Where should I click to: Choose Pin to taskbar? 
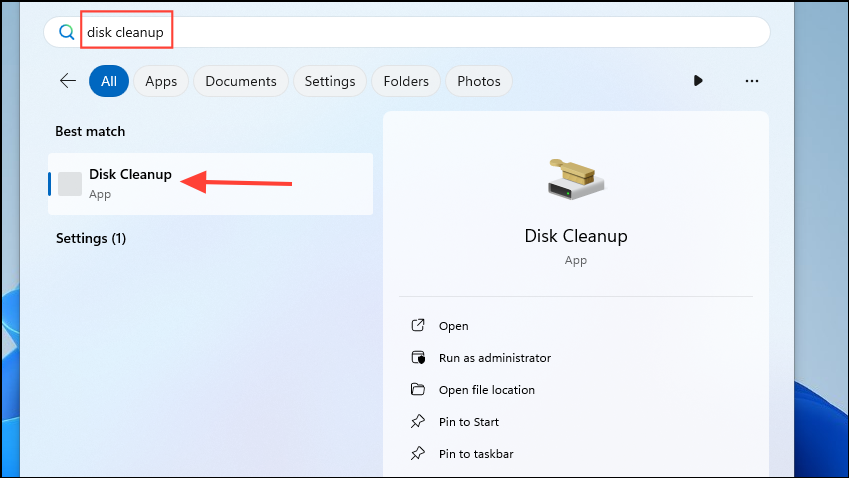point(476,454)
